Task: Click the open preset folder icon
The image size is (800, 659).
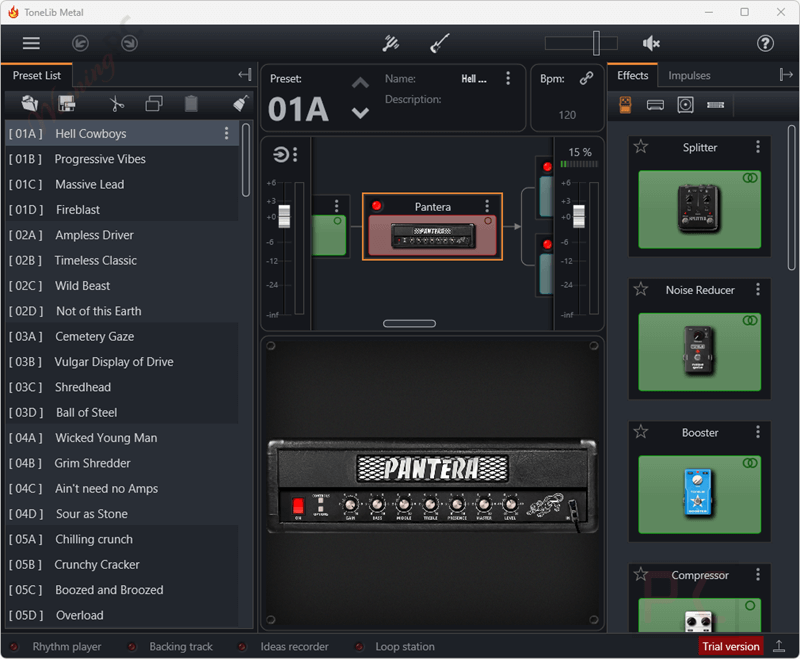Action: [x=30, y=104]
